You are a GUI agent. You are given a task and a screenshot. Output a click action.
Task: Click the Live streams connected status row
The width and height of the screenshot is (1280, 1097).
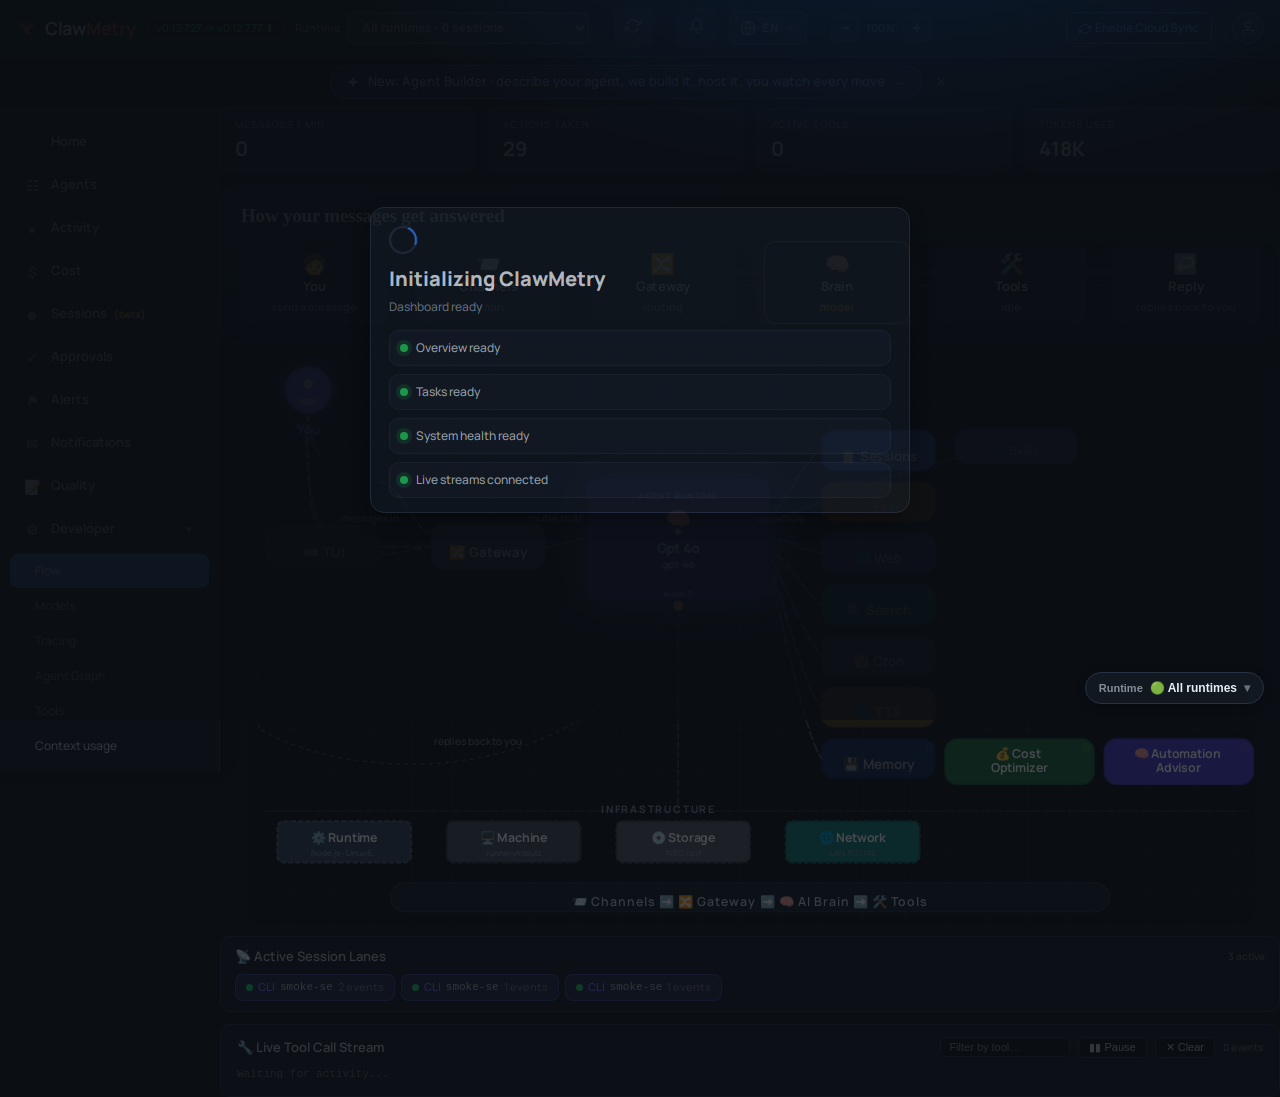[640, 480]
